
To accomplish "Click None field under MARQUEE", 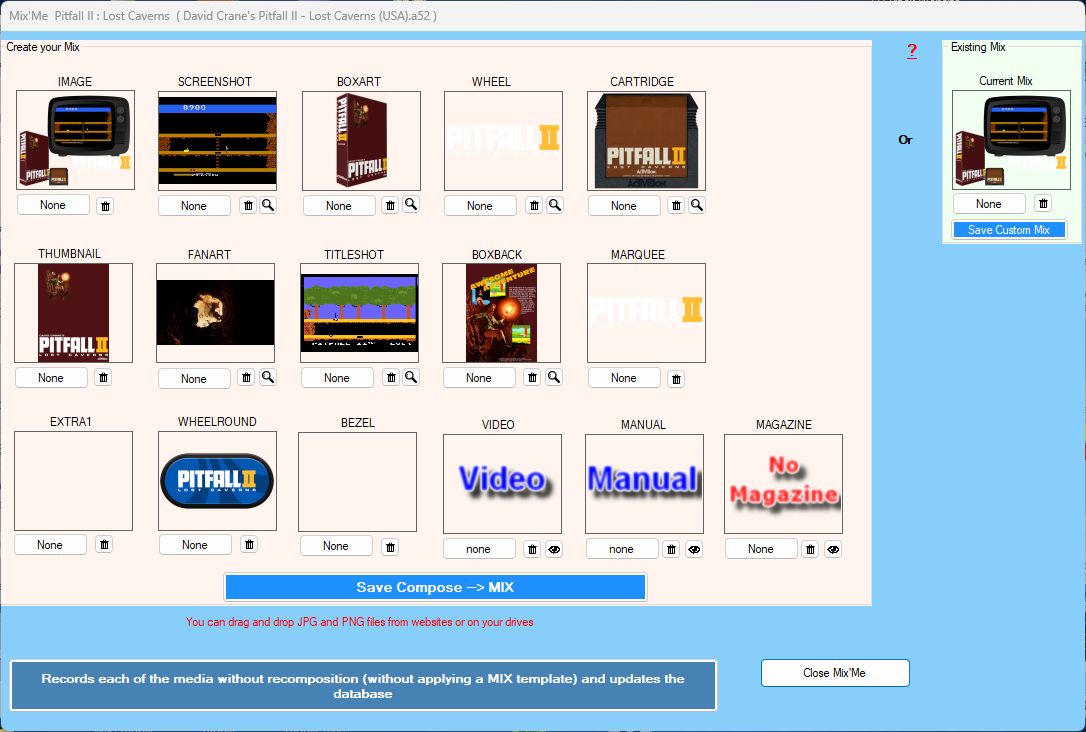I will tap(624, 377).
